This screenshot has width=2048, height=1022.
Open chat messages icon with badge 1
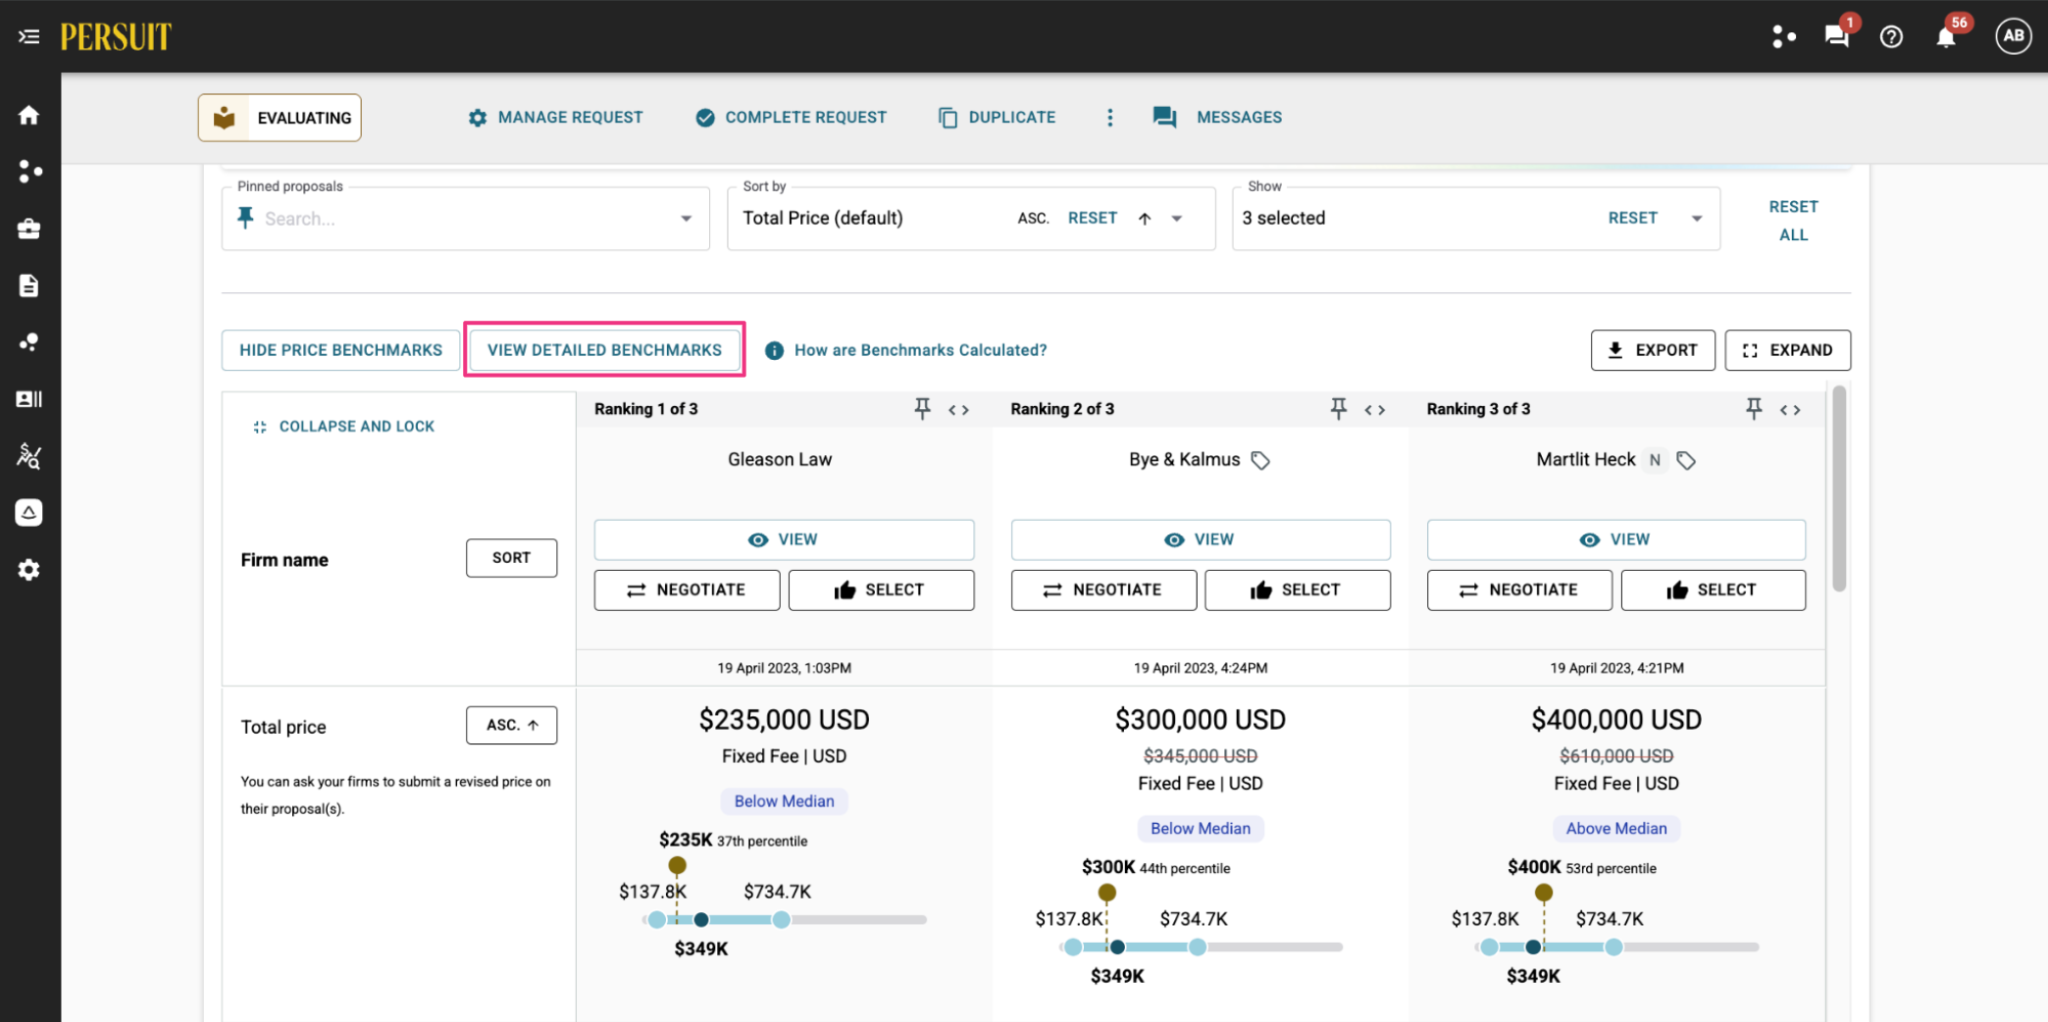point(1836,37)
